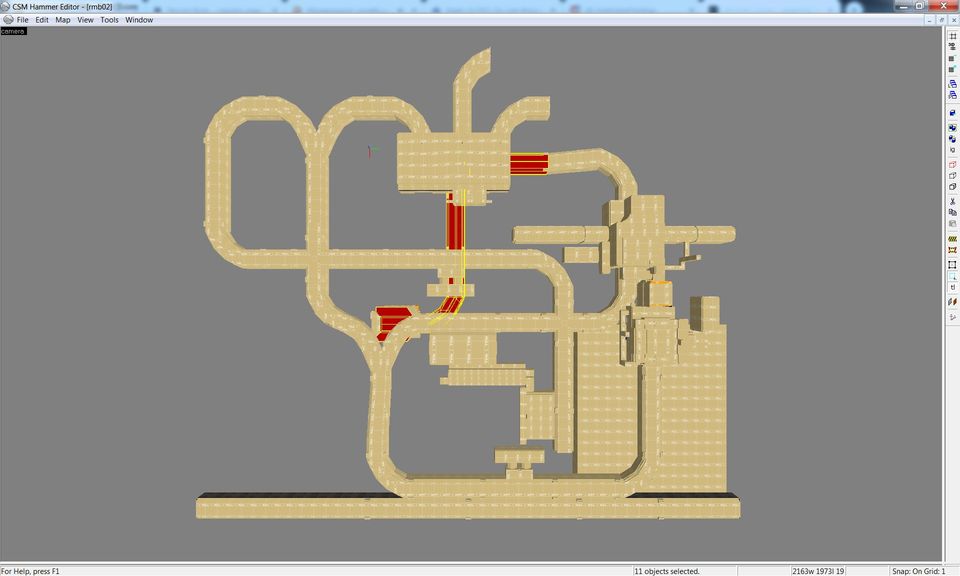Open the Map menu
Screen dimensions: 960x576
[63, 20]
